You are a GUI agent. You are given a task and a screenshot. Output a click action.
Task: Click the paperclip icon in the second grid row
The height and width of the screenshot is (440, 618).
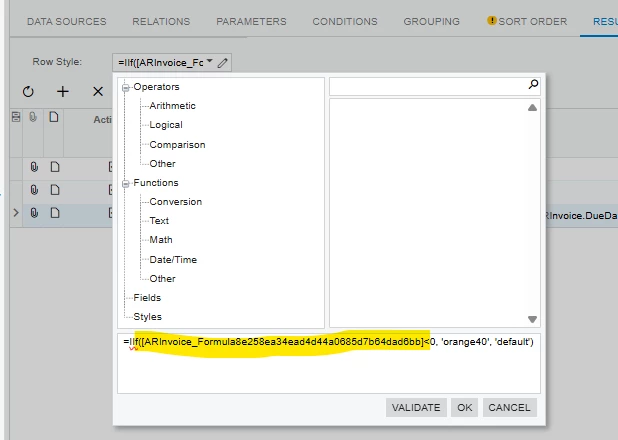34,190
